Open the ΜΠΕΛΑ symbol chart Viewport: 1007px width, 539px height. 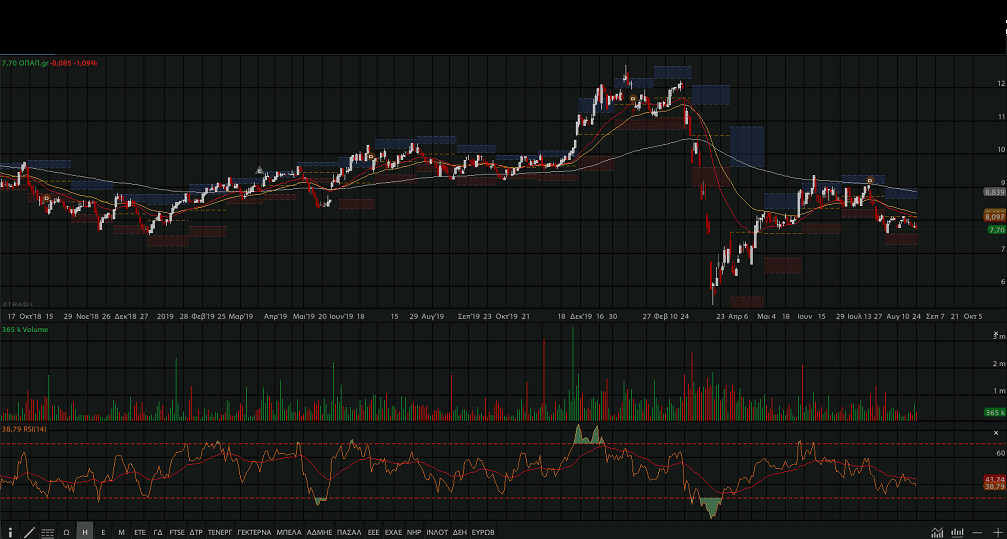click(x=289, y=532)
